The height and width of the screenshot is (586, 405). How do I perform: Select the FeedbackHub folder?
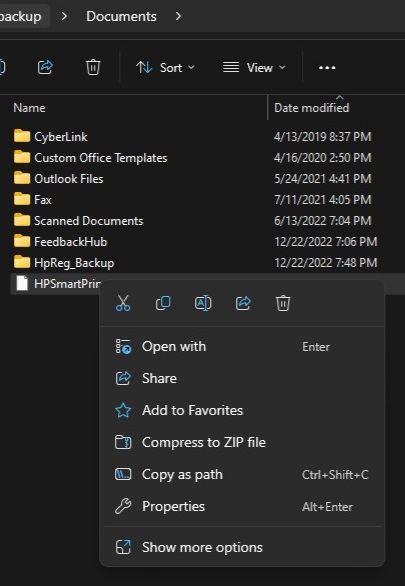61,241
